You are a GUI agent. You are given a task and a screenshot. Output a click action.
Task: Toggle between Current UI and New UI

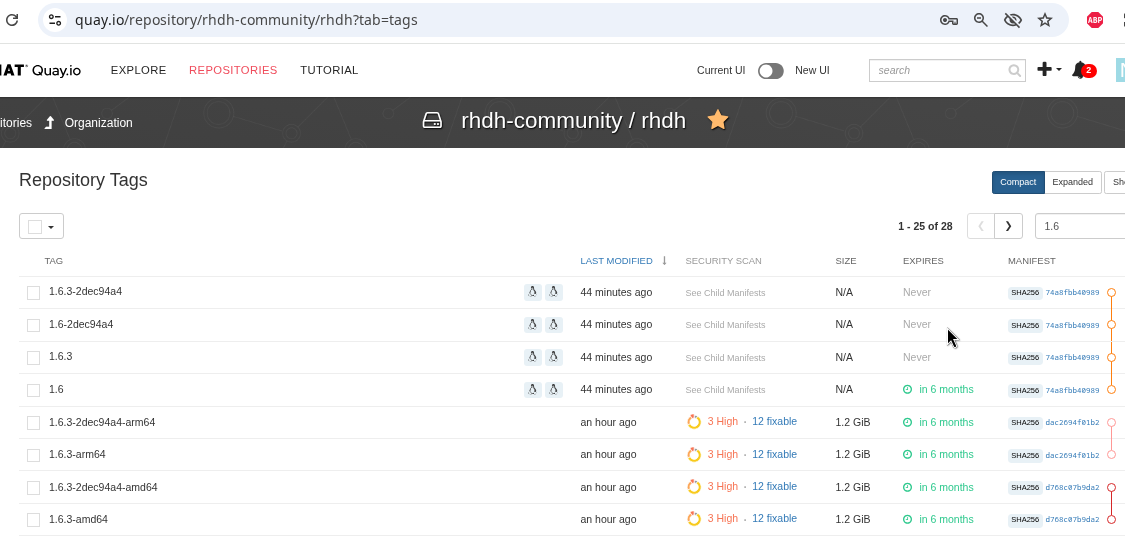[x=770, y=71]
